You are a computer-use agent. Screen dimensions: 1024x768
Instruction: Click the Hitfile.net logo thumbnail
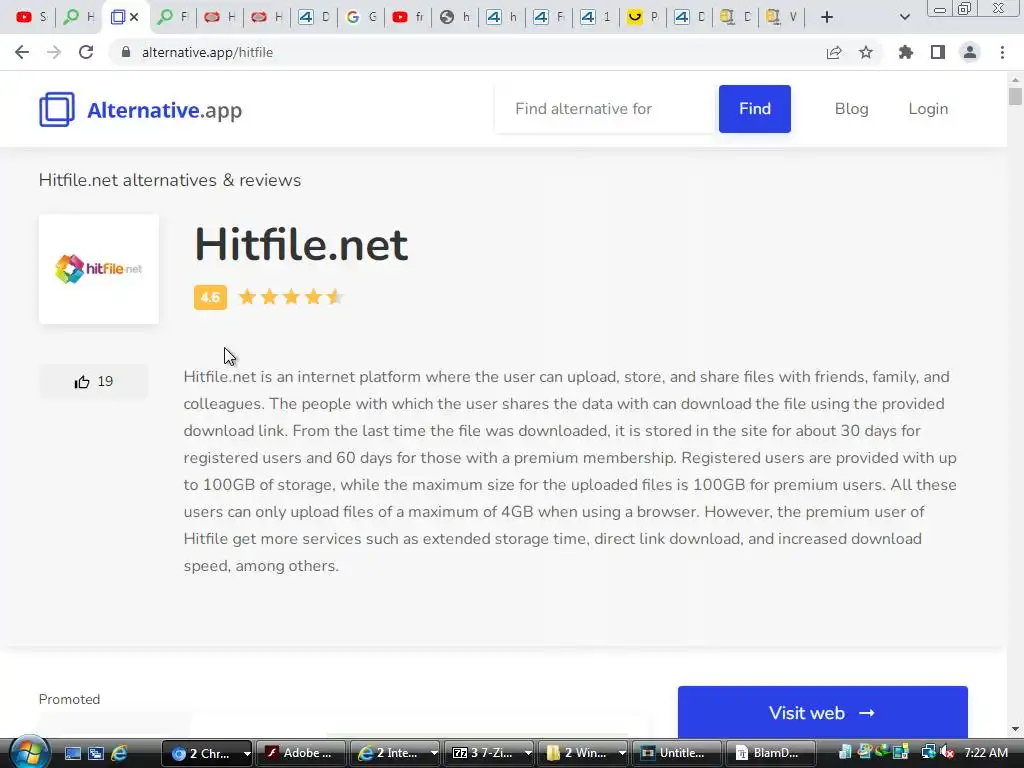pyautogui.click(x=99, y=269)
